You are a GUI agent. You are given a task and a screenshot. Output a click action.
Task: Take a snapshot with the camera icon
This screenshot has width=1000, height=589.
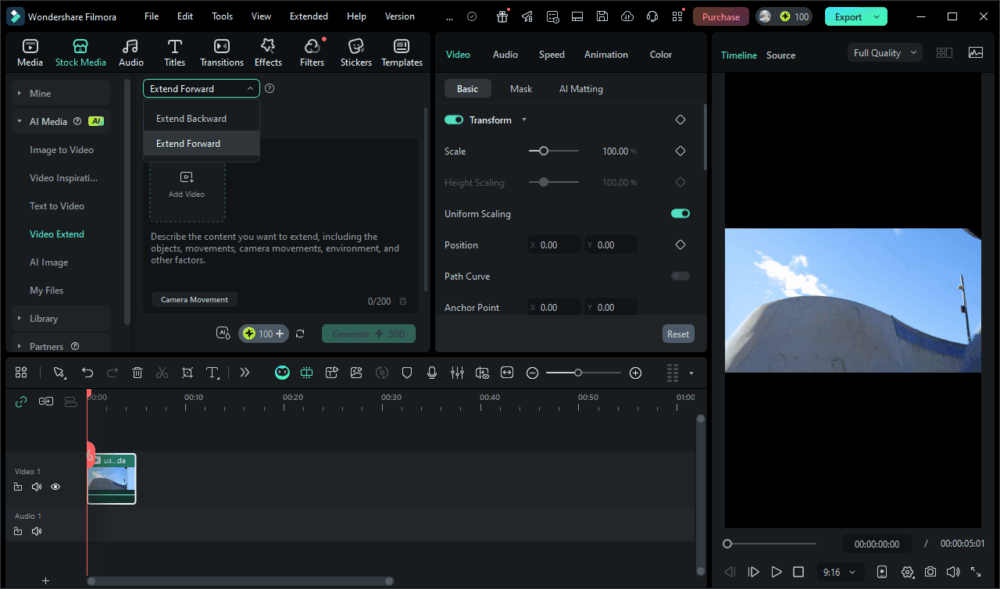[930, 572]
